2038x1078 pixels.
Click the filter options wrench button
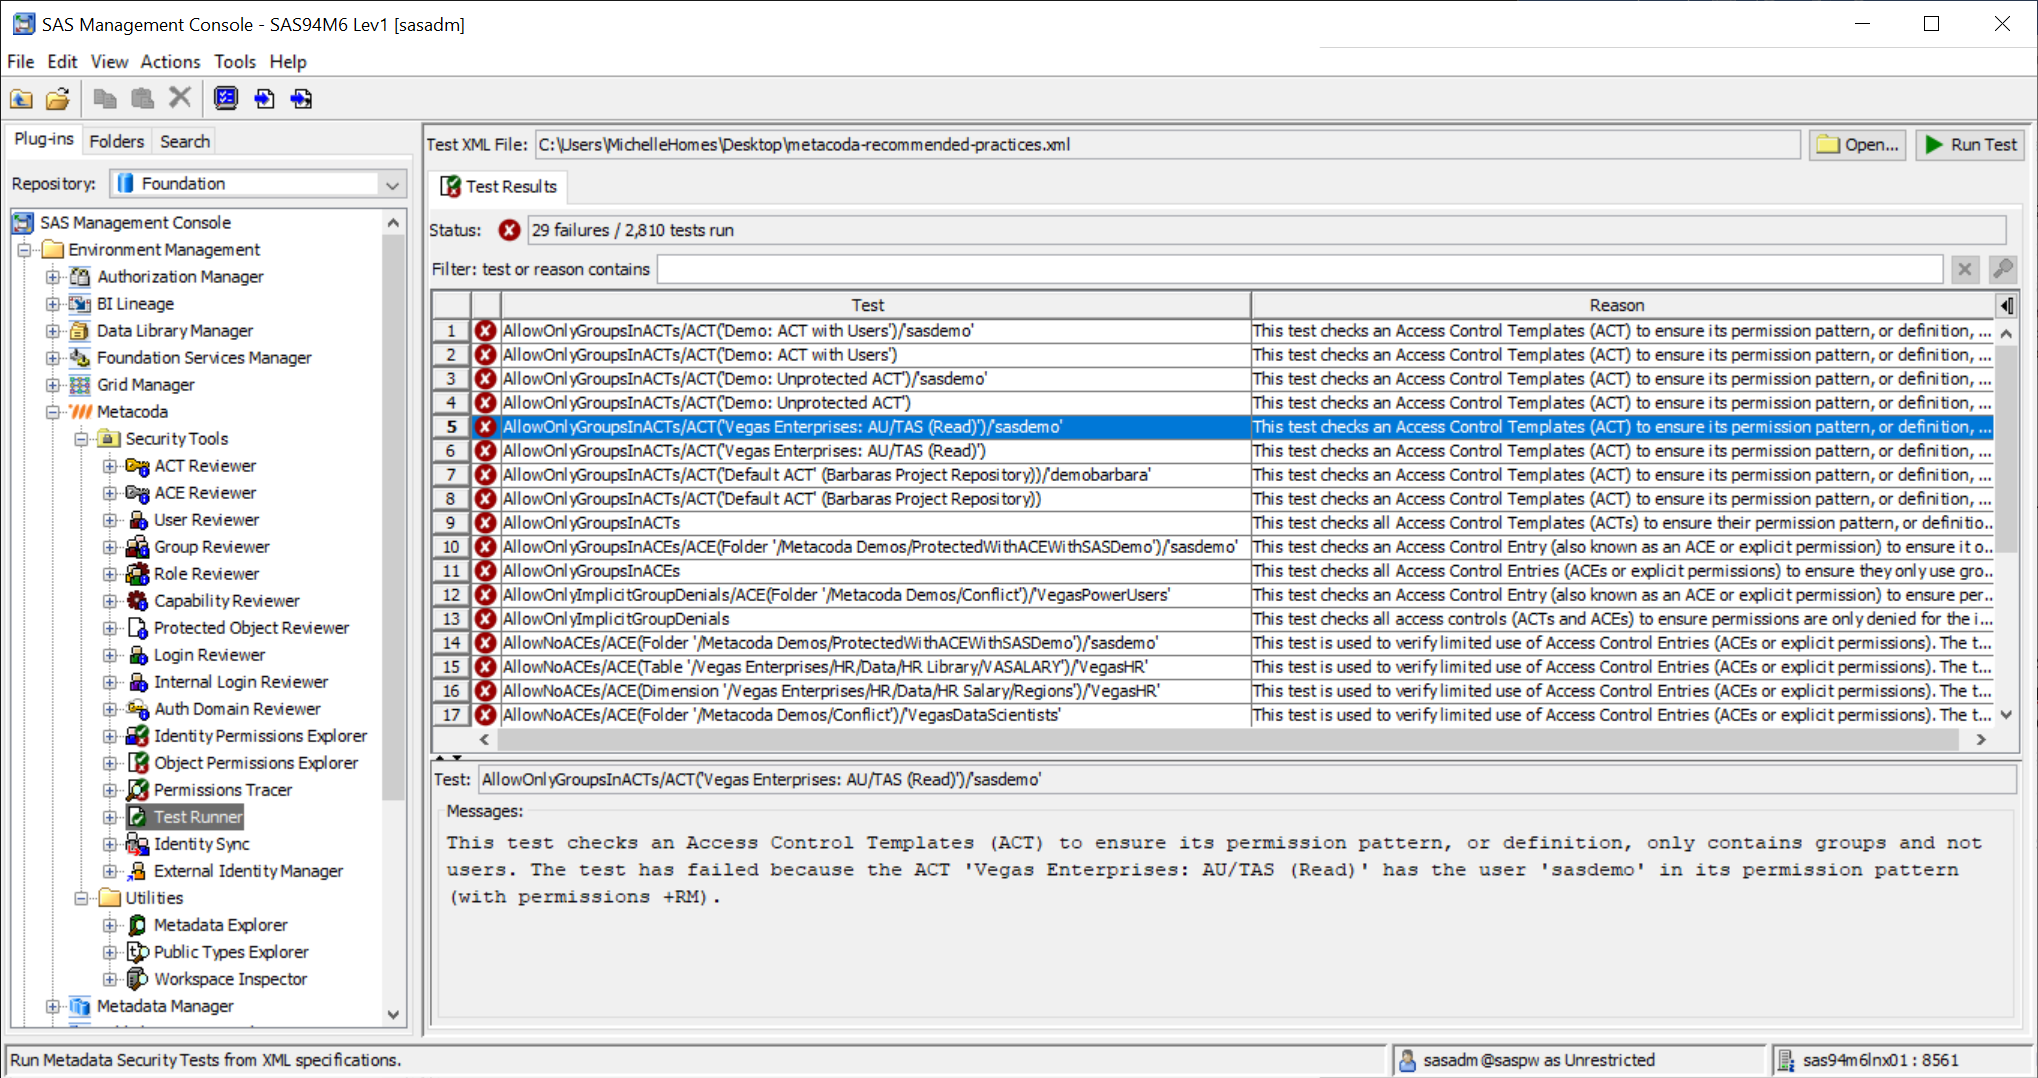[2002, 269]
